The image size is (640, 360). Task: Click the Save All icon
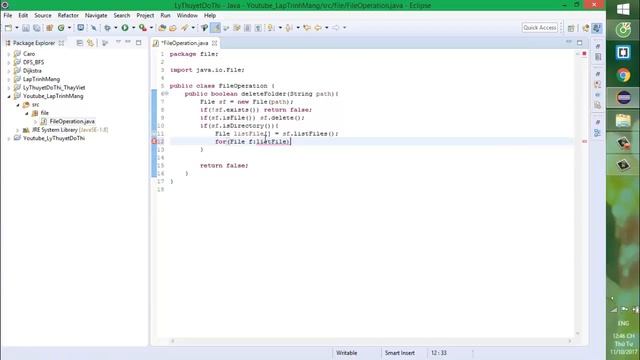pyautogui.click(x=37, y=28)
